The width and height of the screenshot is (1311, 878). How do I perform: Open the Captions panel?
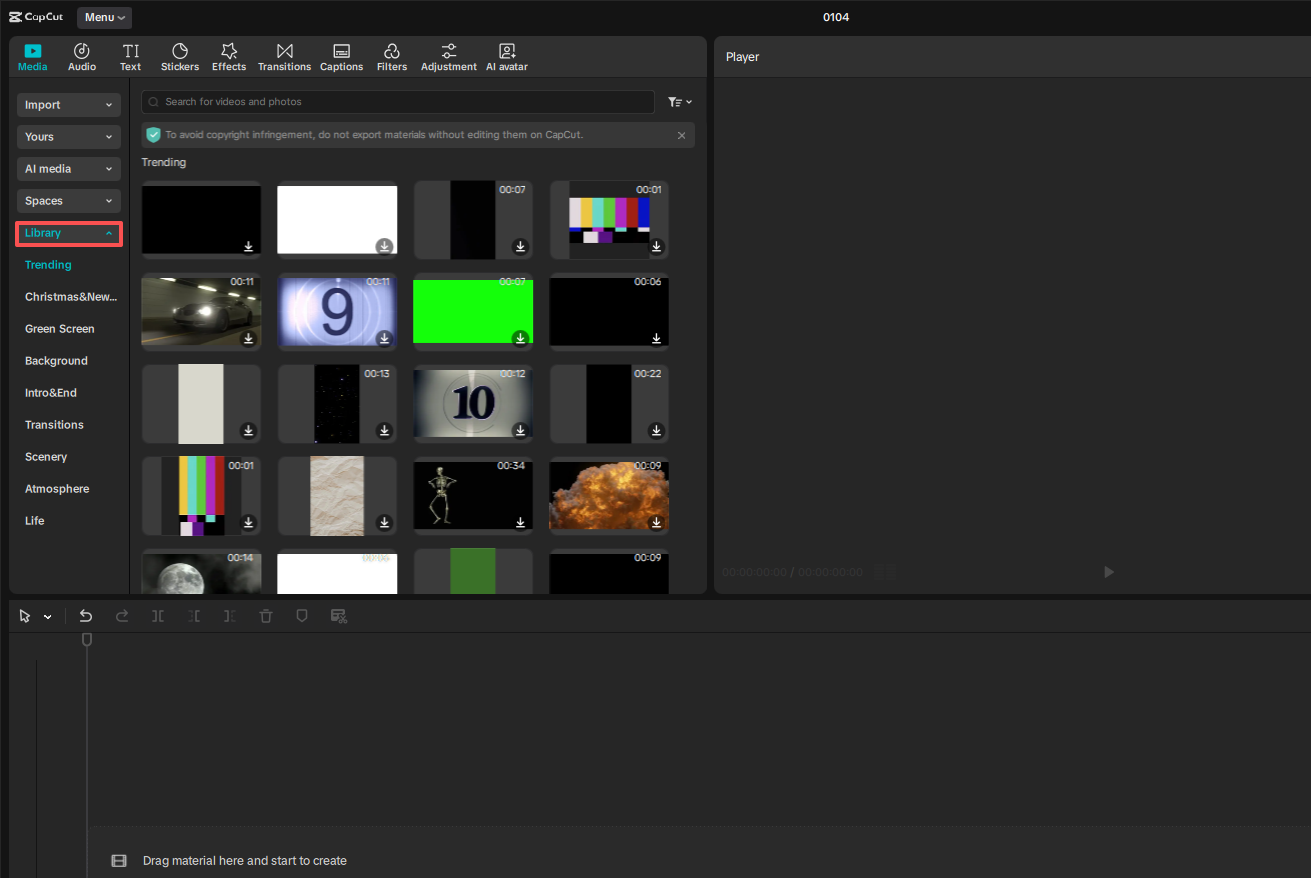pyautogui.click(x=341, y=56)
